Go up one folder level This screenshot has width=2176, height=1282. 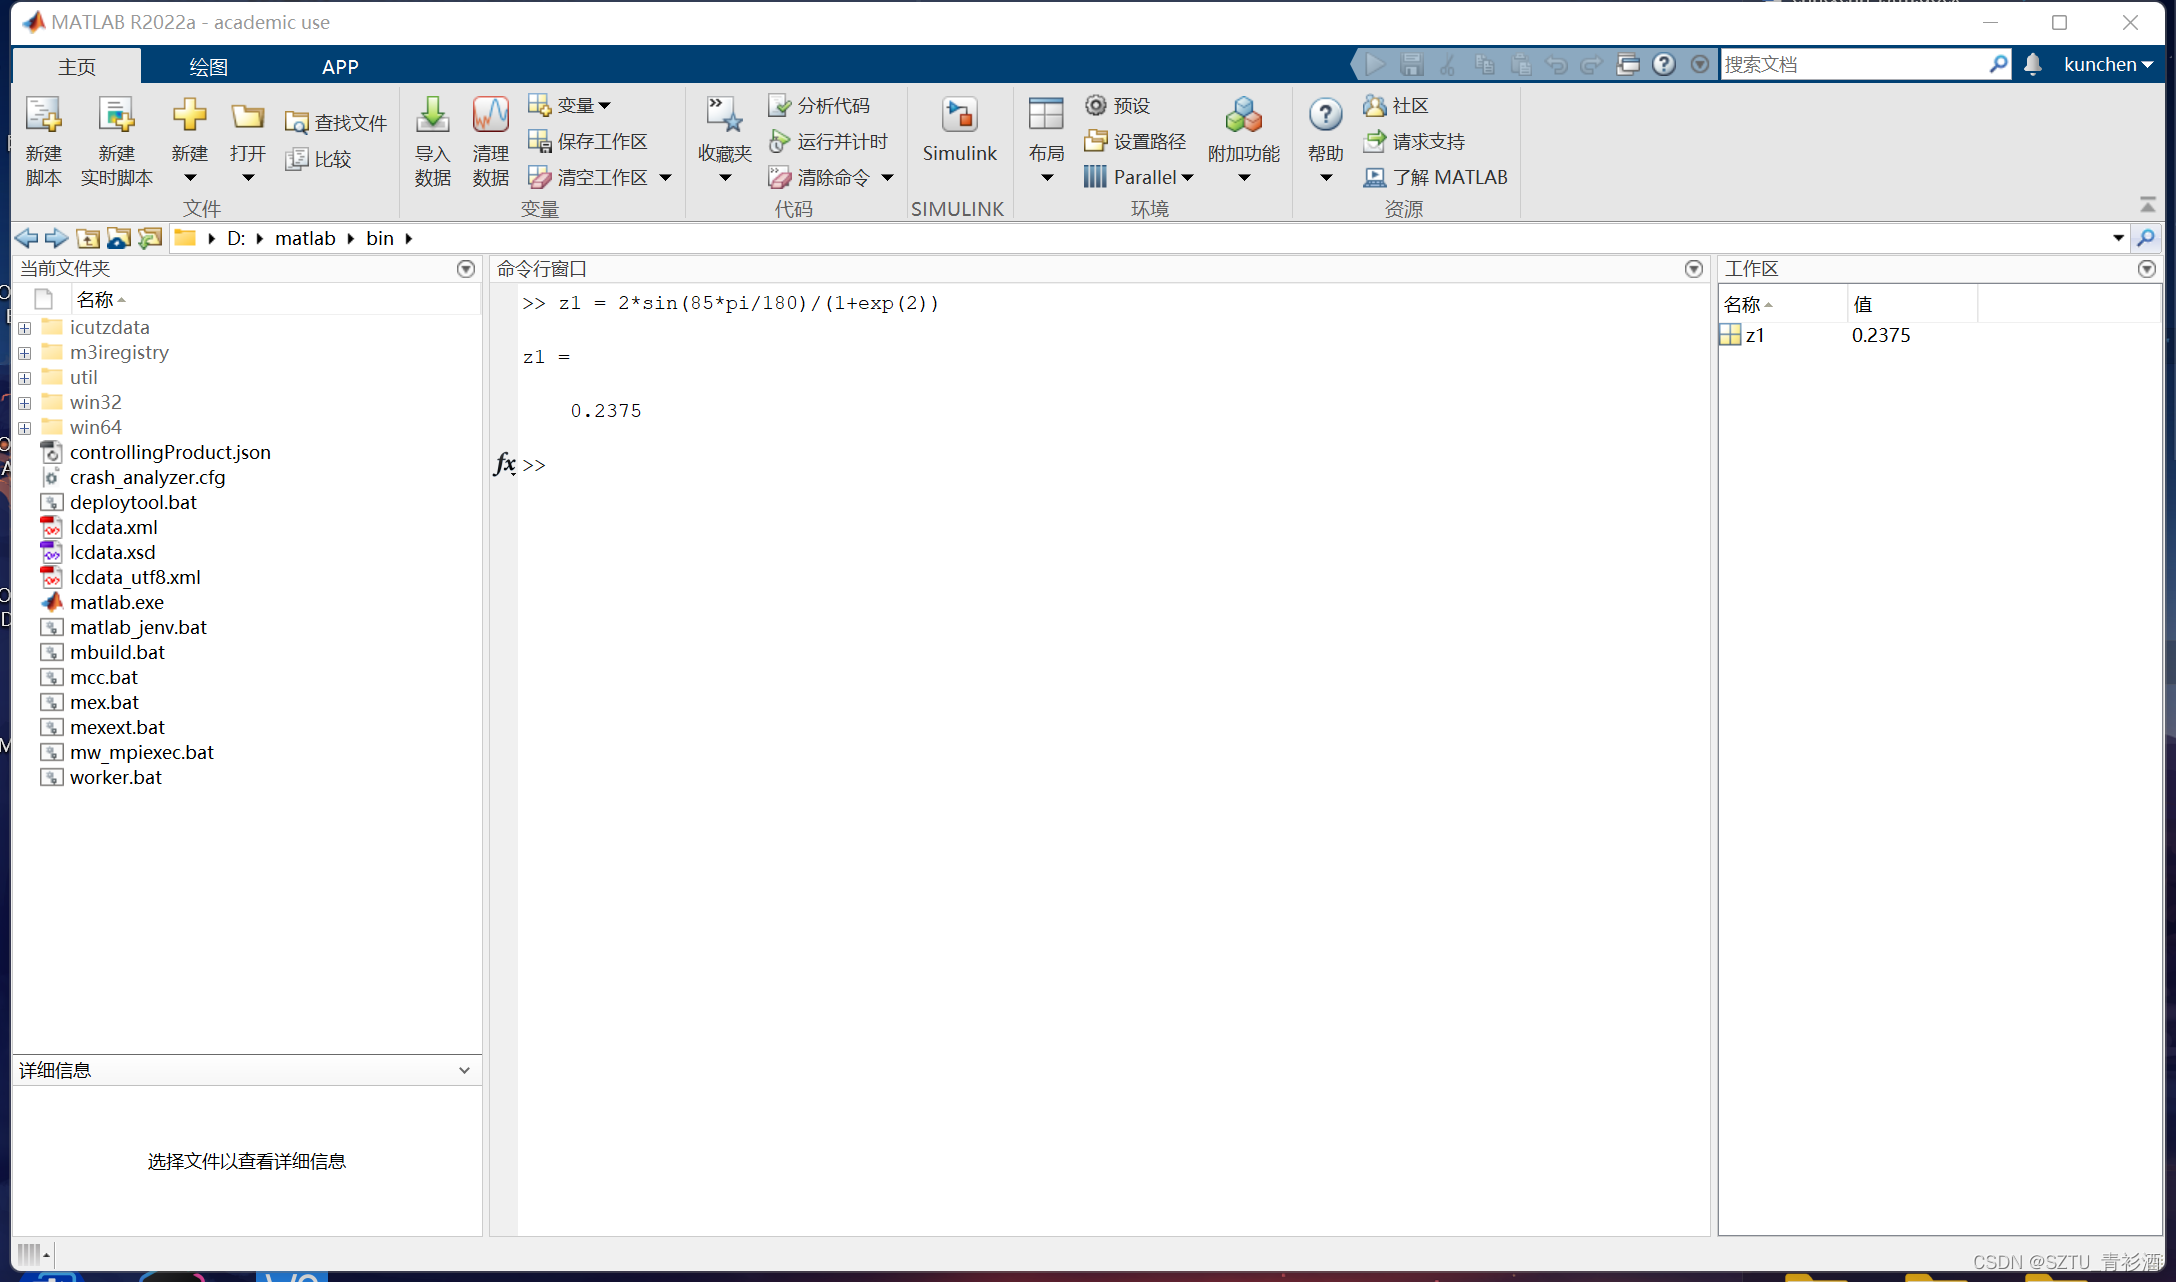pyautogui.click(x=88, y=238)
